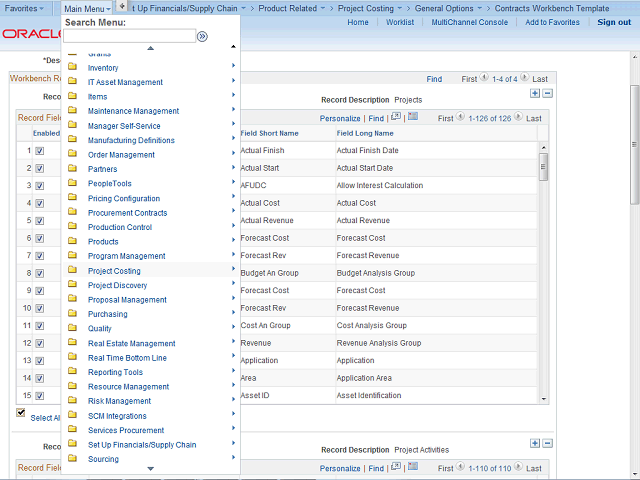Viewport: 640px width, 480px height.
Task: Delete the row in Projects record section
Action: (548, 93)
